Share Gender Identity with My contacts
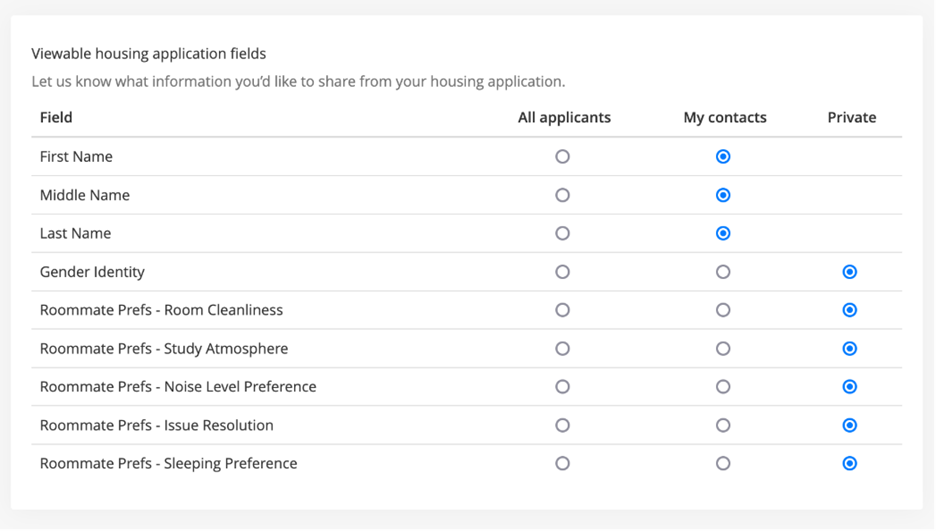Viewport: 936px width, 531px height. pos(723,272)
